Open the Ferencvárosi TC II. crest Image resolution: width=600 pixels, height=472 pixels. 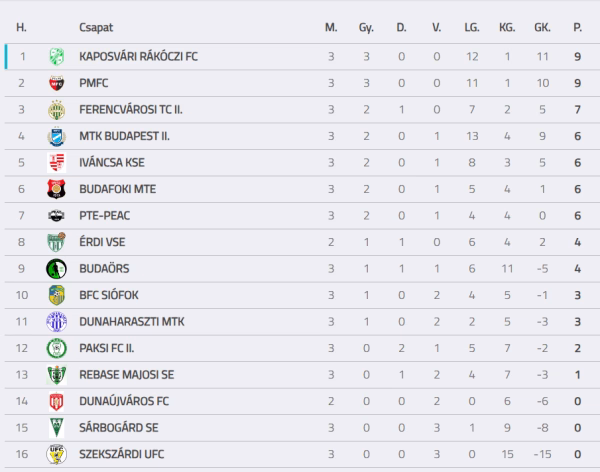(x=57, y=110)
